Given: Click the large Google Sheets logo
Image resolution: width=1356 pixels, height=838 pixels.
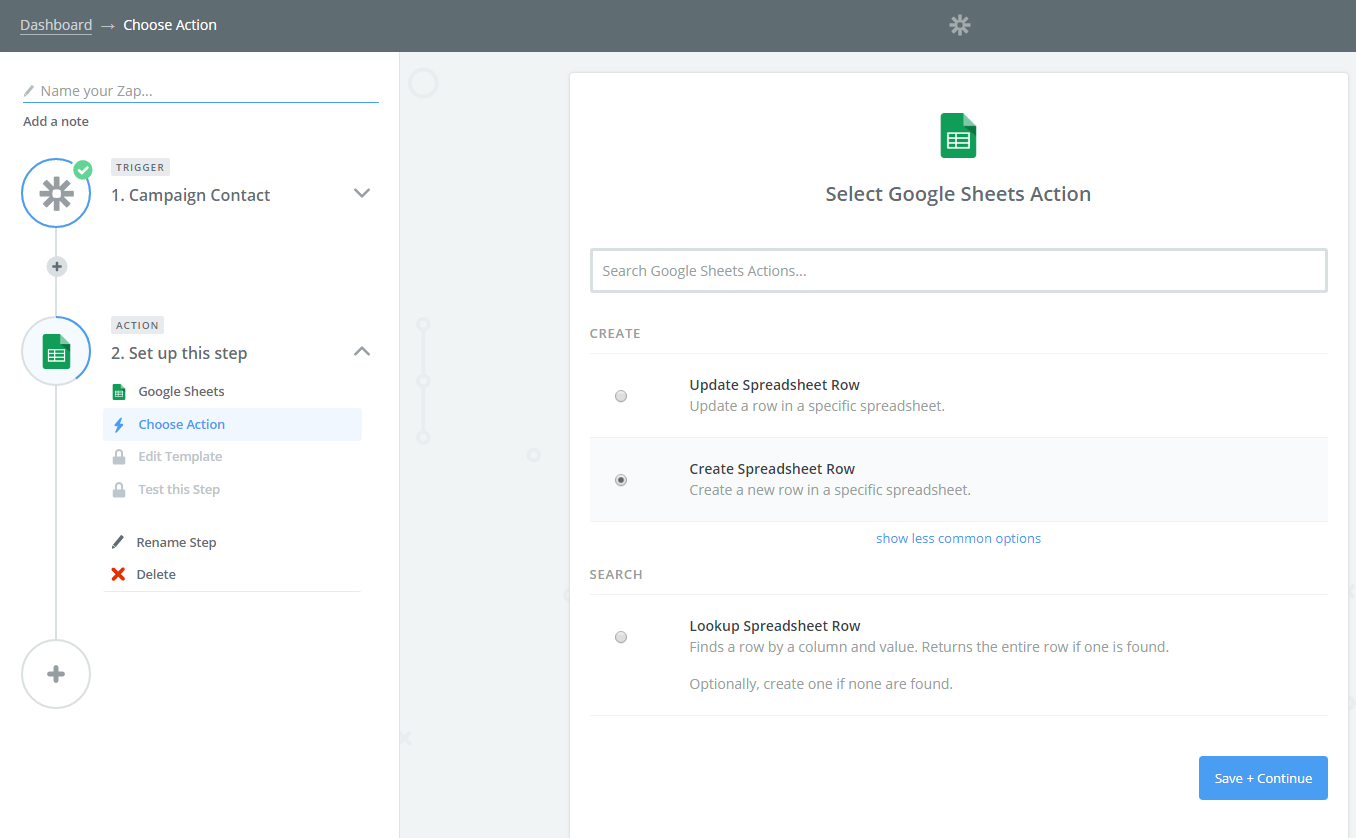Looking at the screenshot, I should (x=958, y=136).
